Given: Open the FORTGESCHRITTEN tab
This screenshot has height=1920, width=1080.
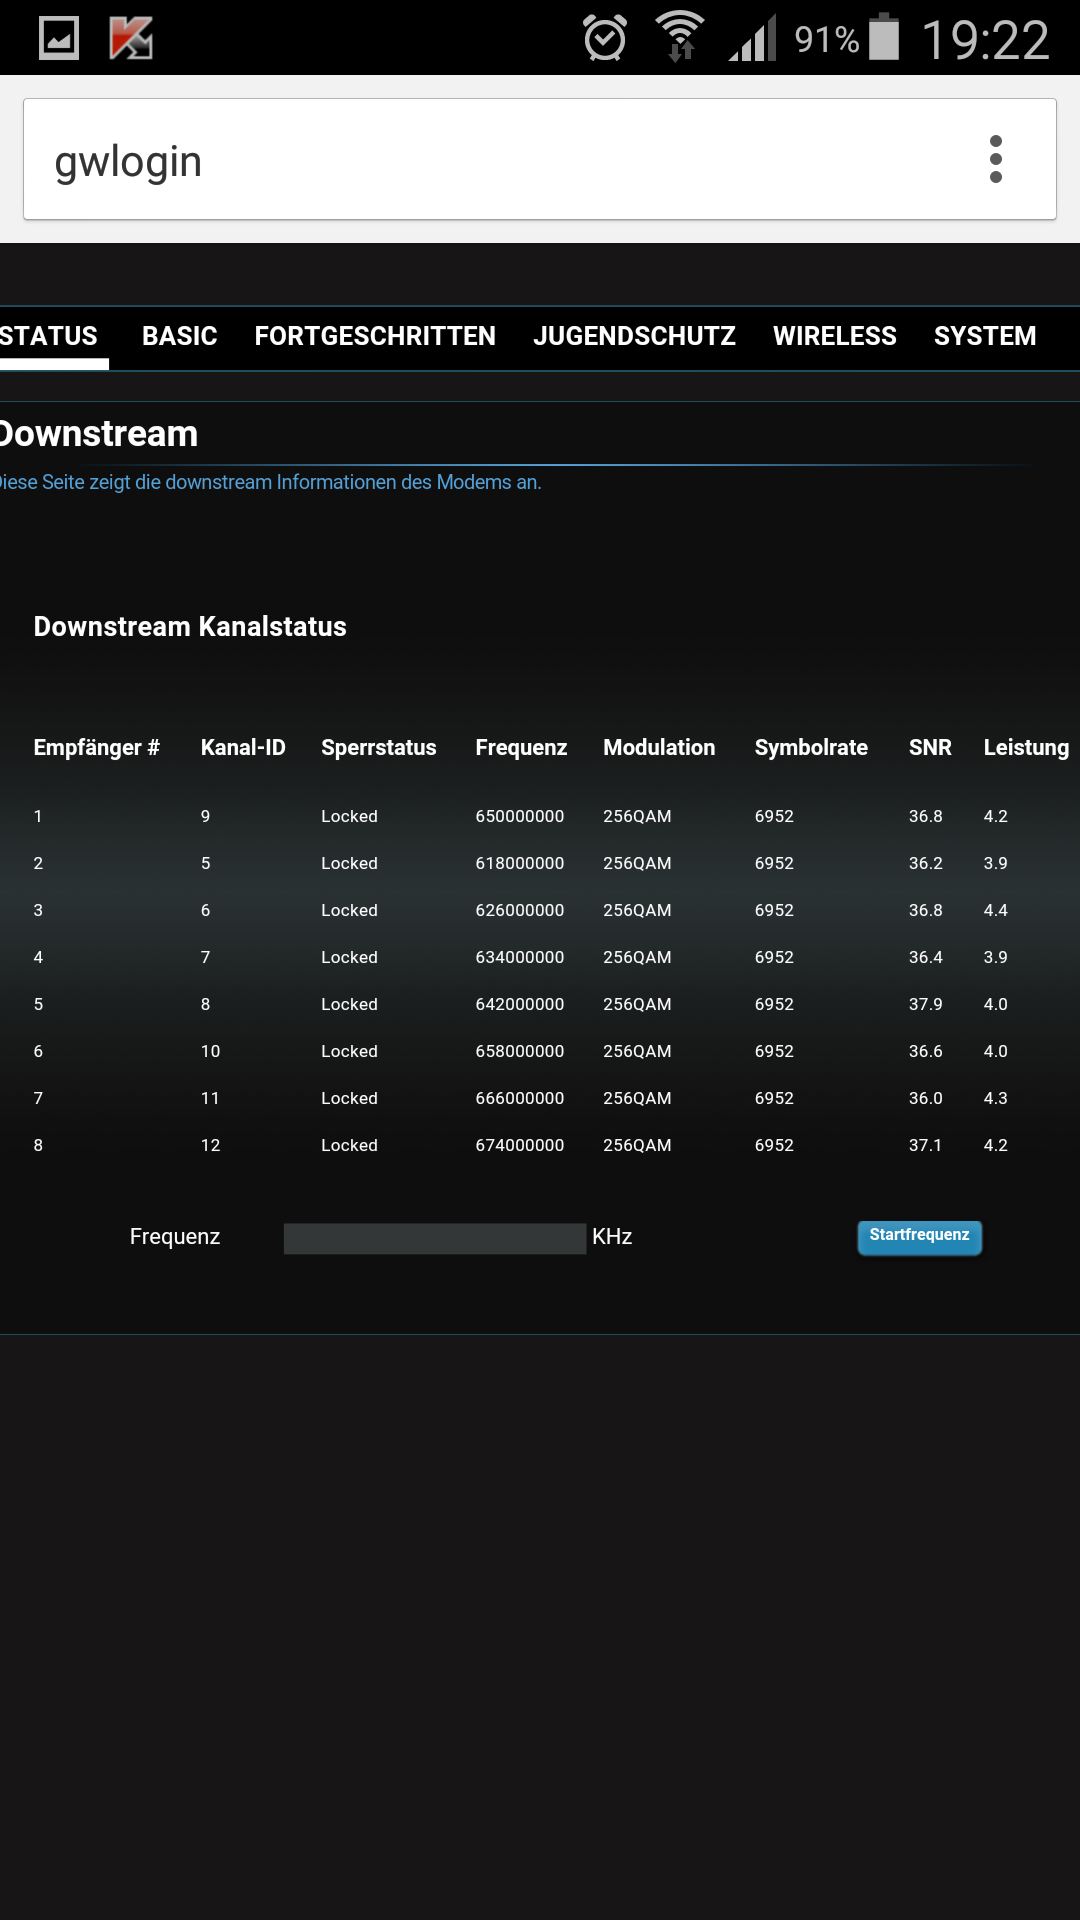Looking at the screenshot, I should (375, 336).
